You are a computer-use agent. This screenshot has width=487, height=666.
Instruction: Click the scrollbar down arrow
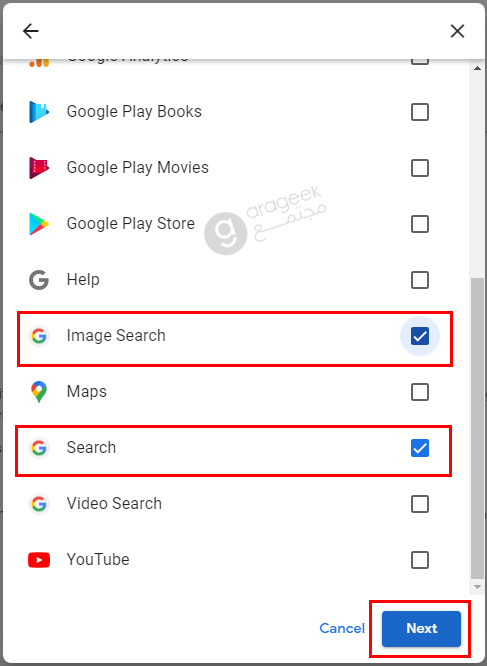click(x=477, y=587)
